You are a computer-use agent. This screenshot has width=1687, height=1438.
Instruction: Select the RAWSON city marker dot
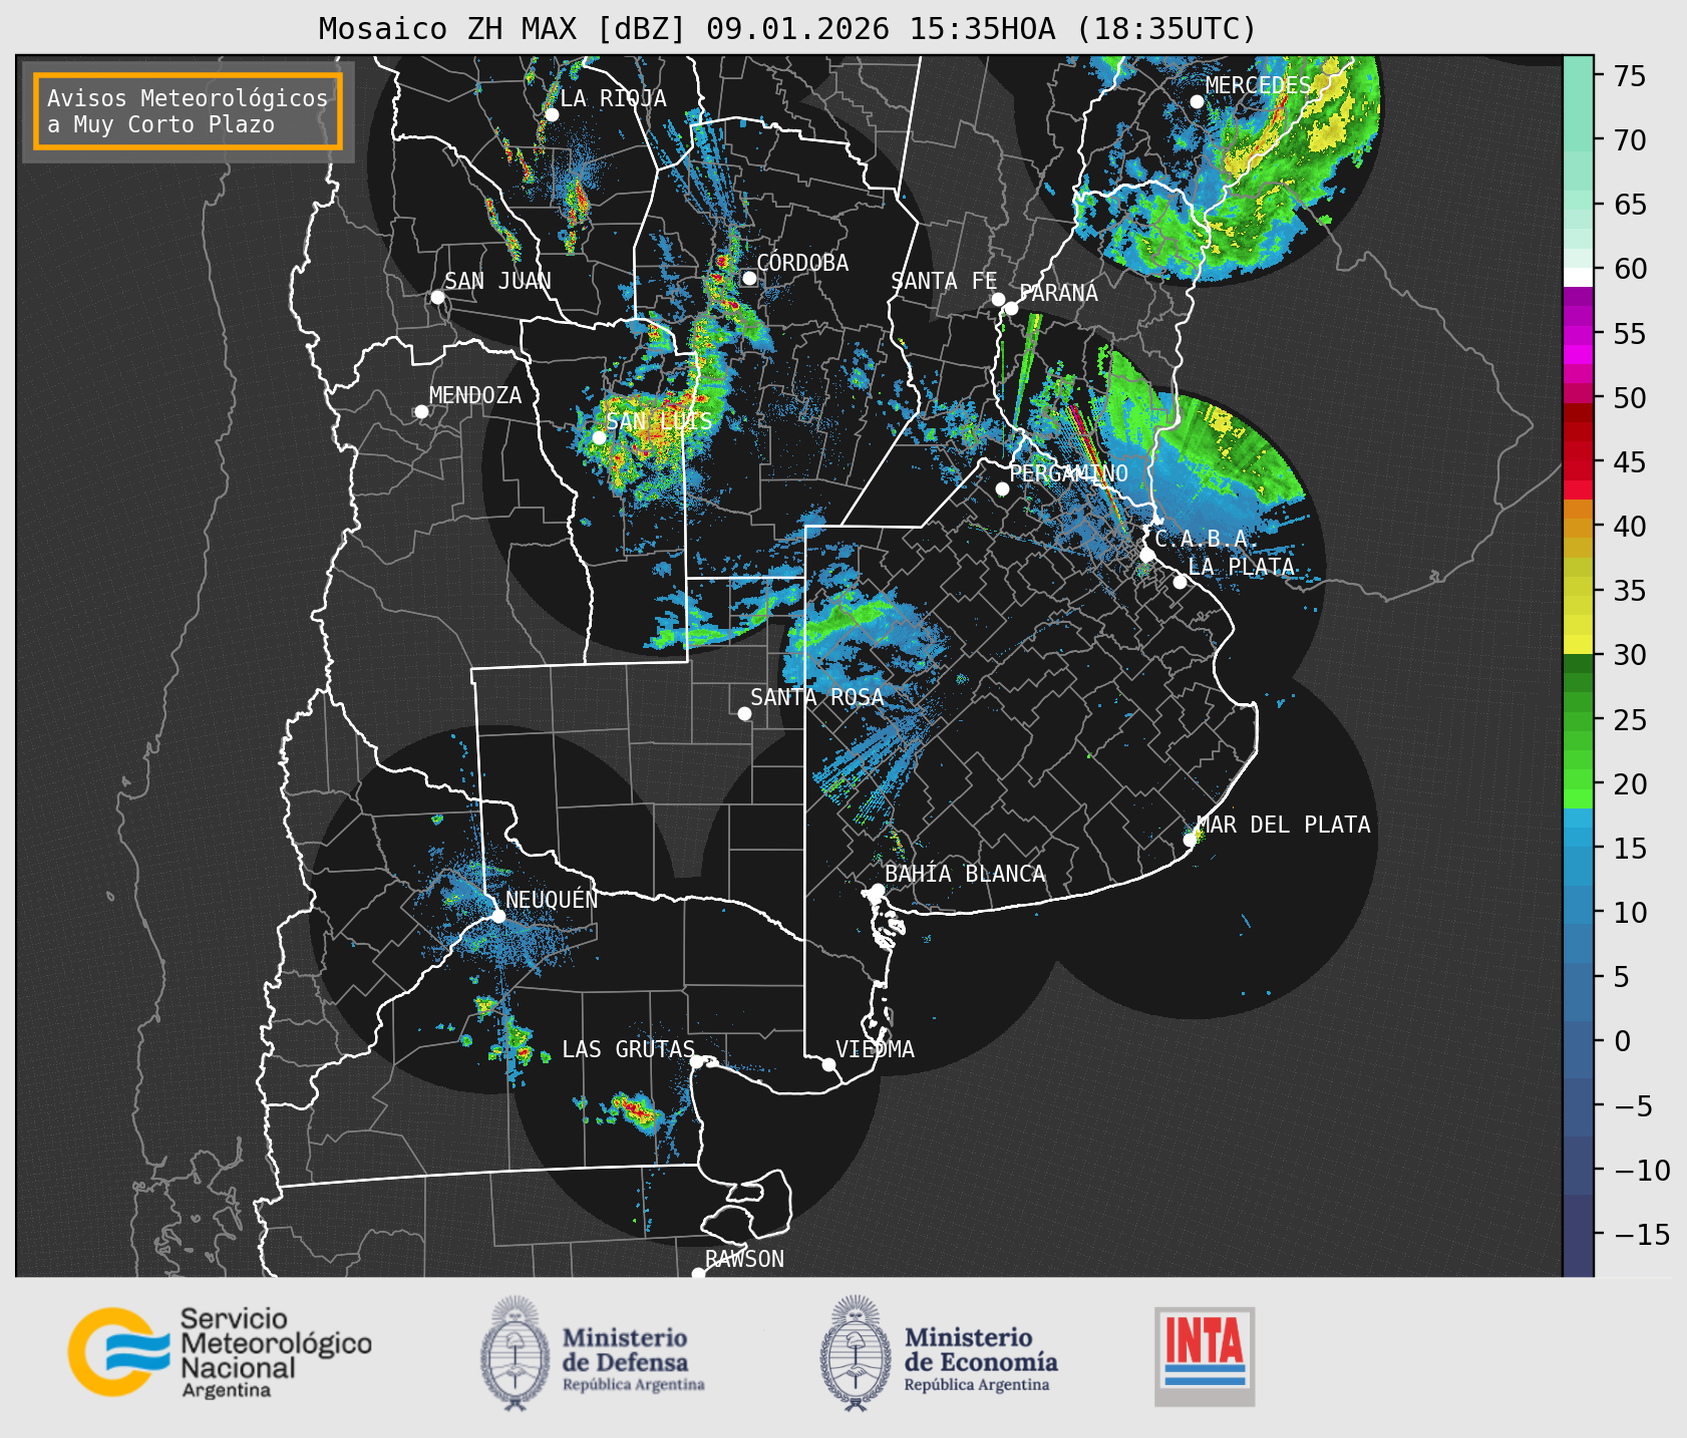698,1274
